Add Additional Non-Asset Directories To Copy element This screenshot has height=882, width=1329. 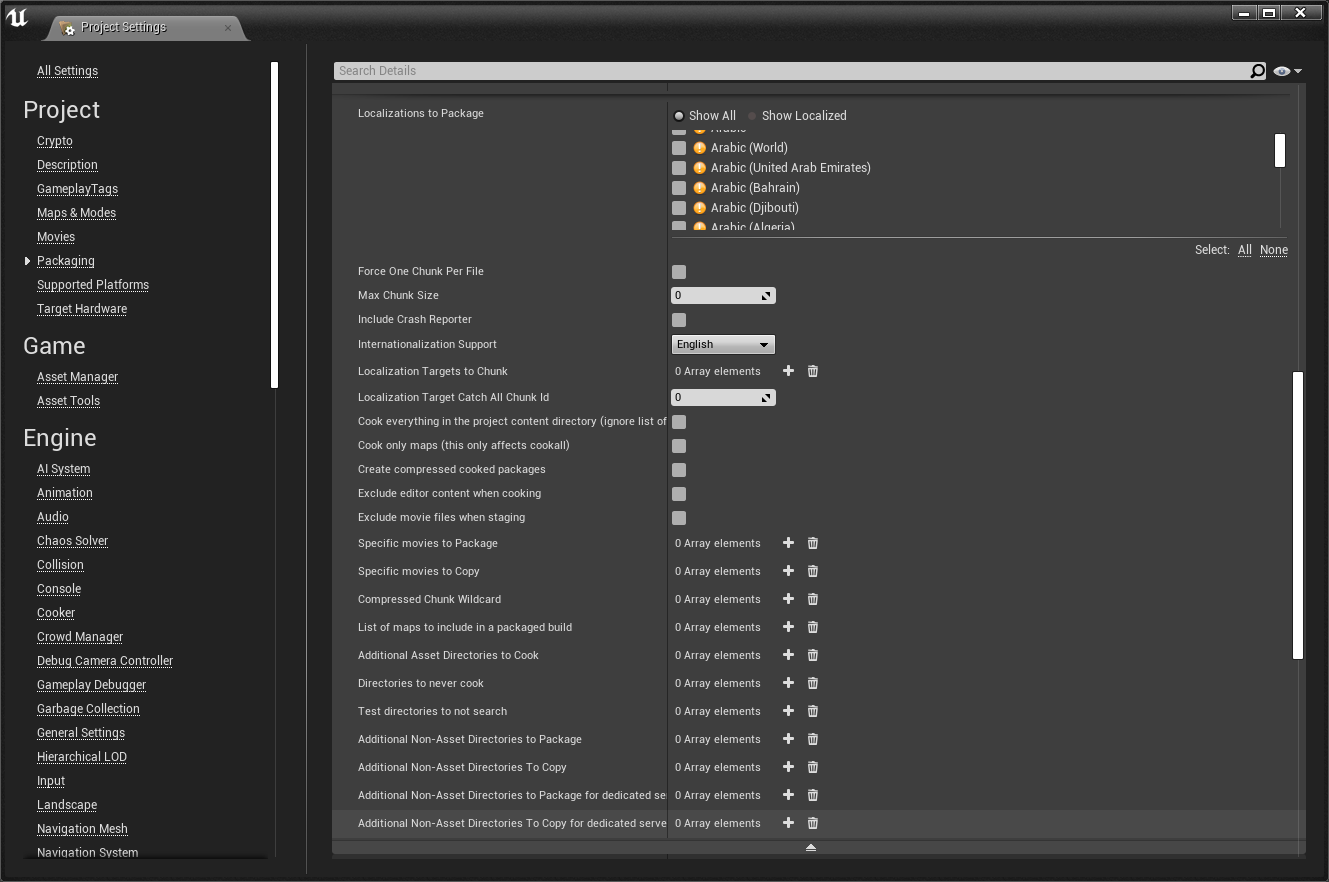(788, 767)
